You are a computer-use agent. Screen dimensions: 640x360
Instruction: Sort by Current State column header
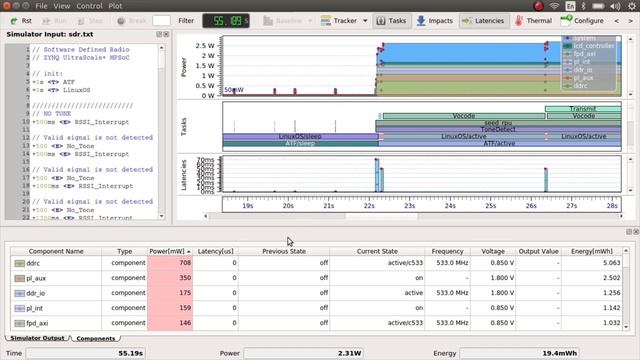tap(377, 251)
